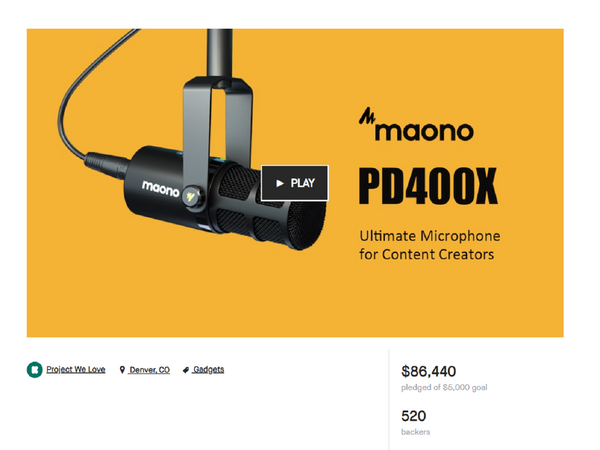600x450 pixels.
Task: Click the green Project We Love badge icon
Action: tap(34, 370)
